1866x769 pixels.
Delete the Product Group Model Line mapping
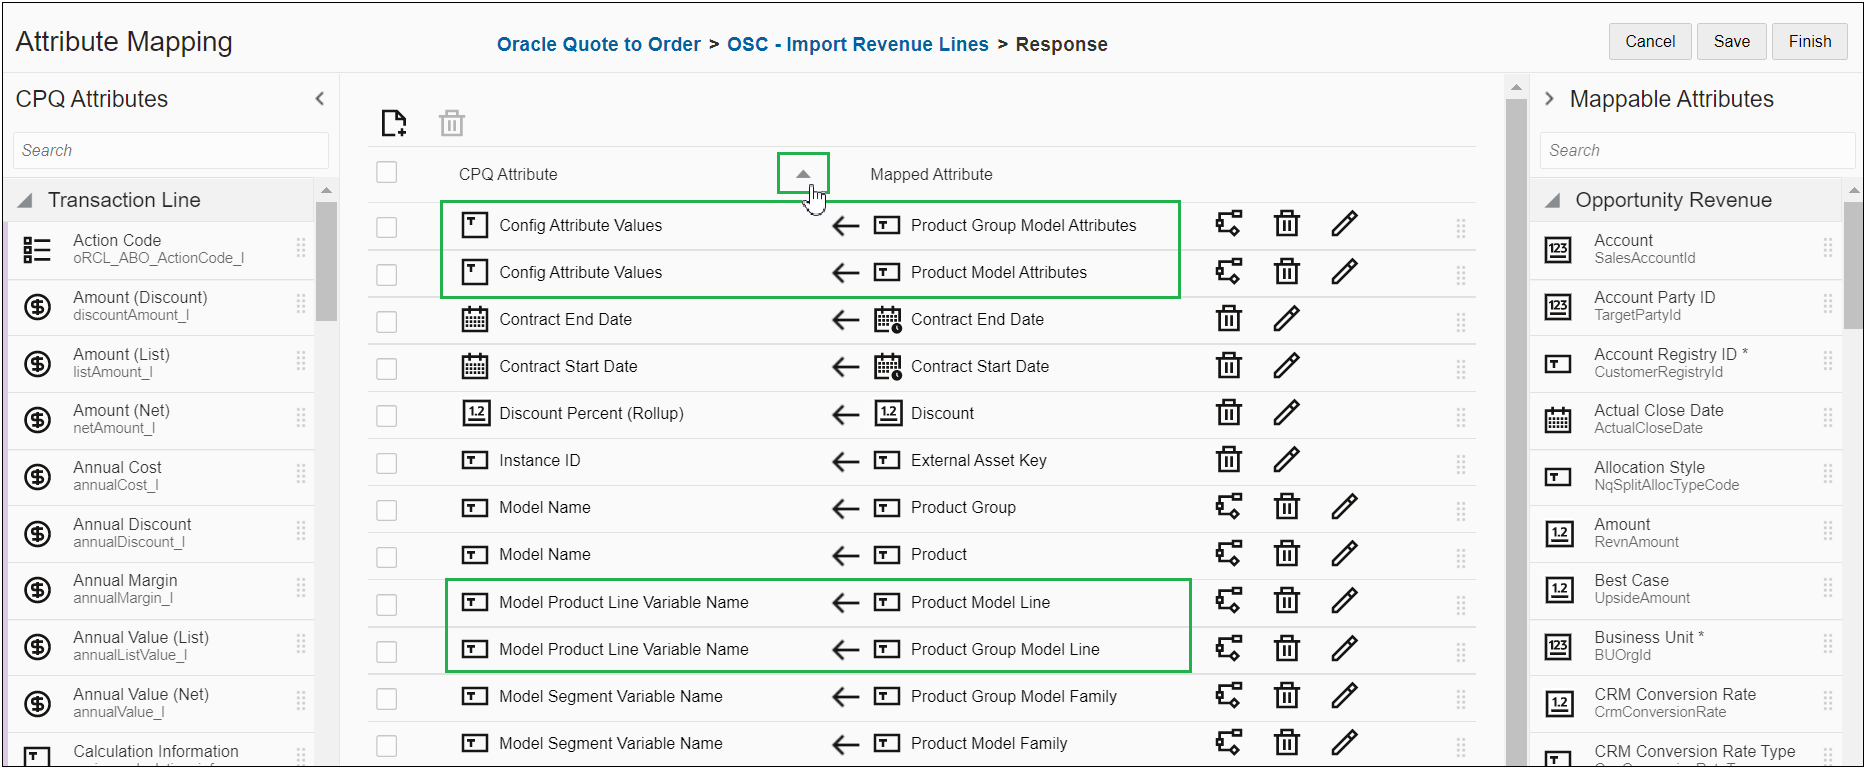click(1286, 649)
